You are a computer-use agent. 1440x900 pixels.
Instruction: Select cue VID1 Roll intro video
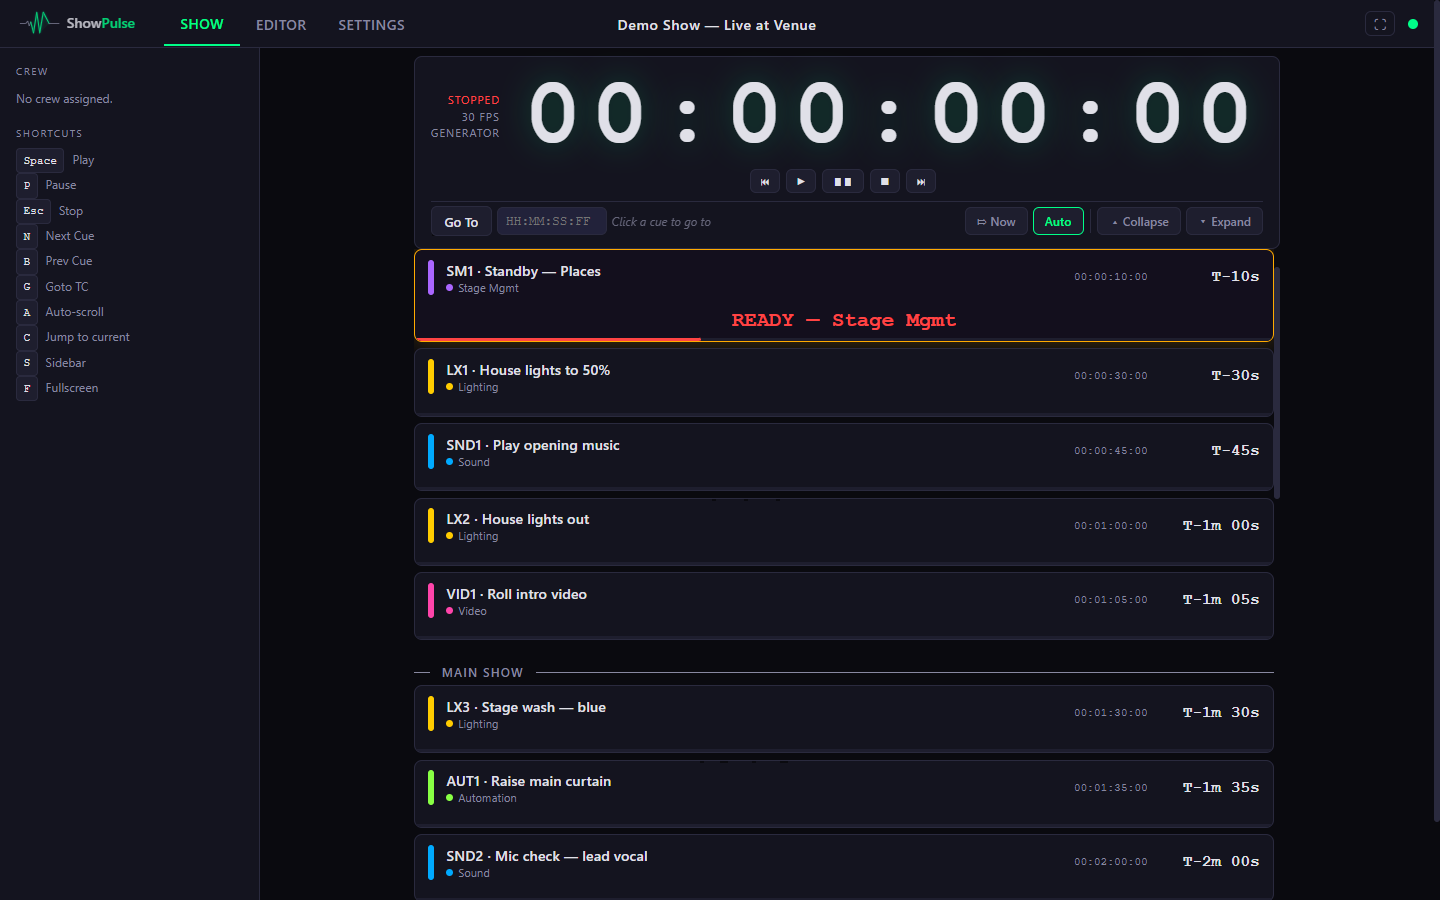pos(844,606)
